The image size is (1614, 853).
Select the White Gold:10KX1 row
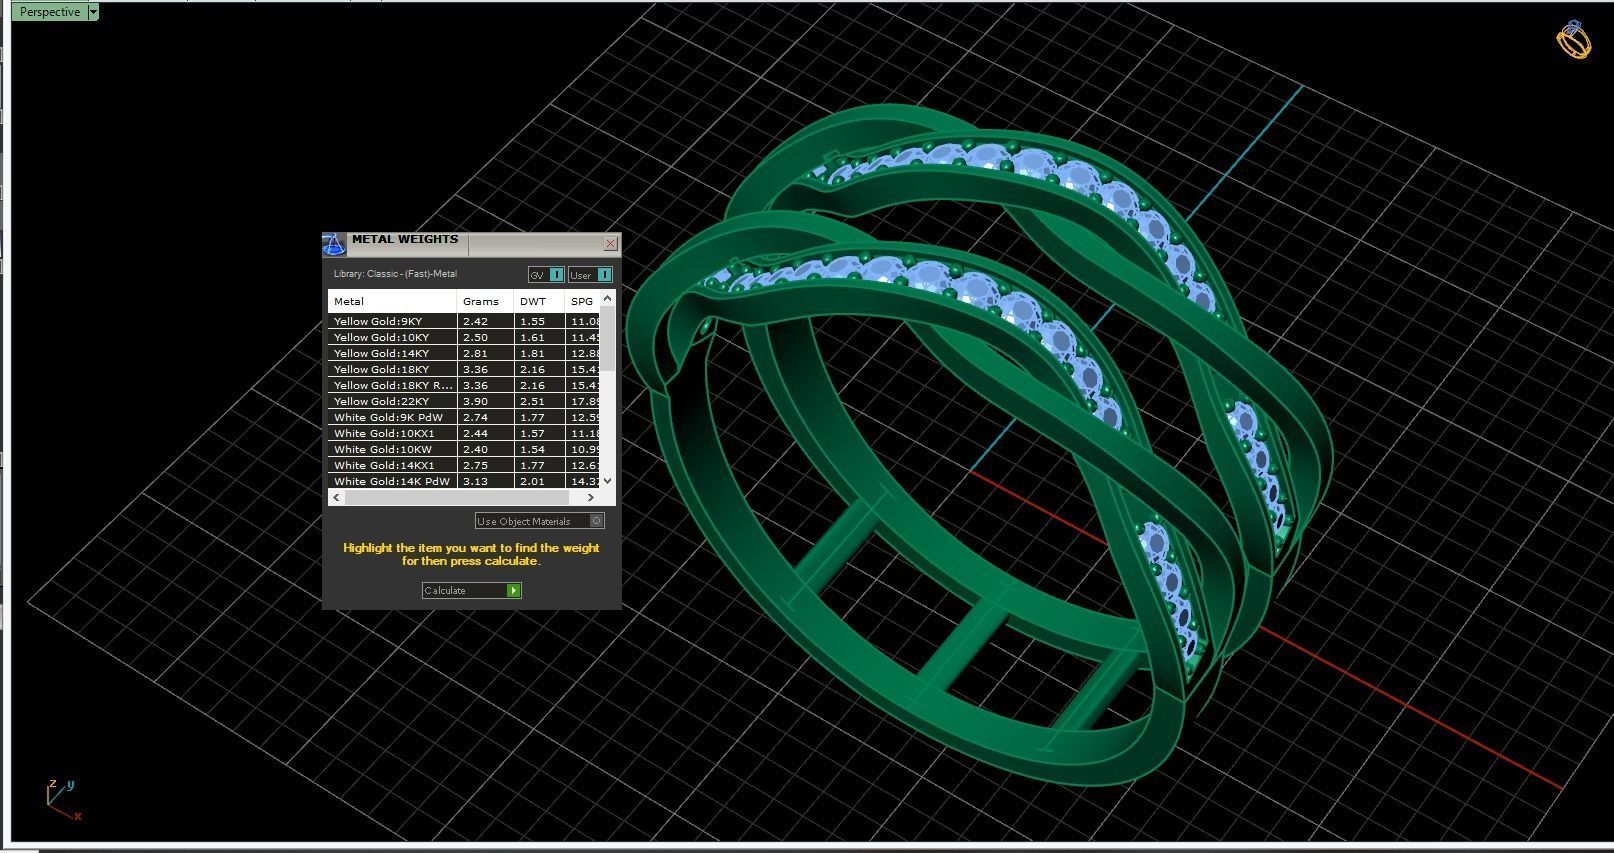[464, 433]
